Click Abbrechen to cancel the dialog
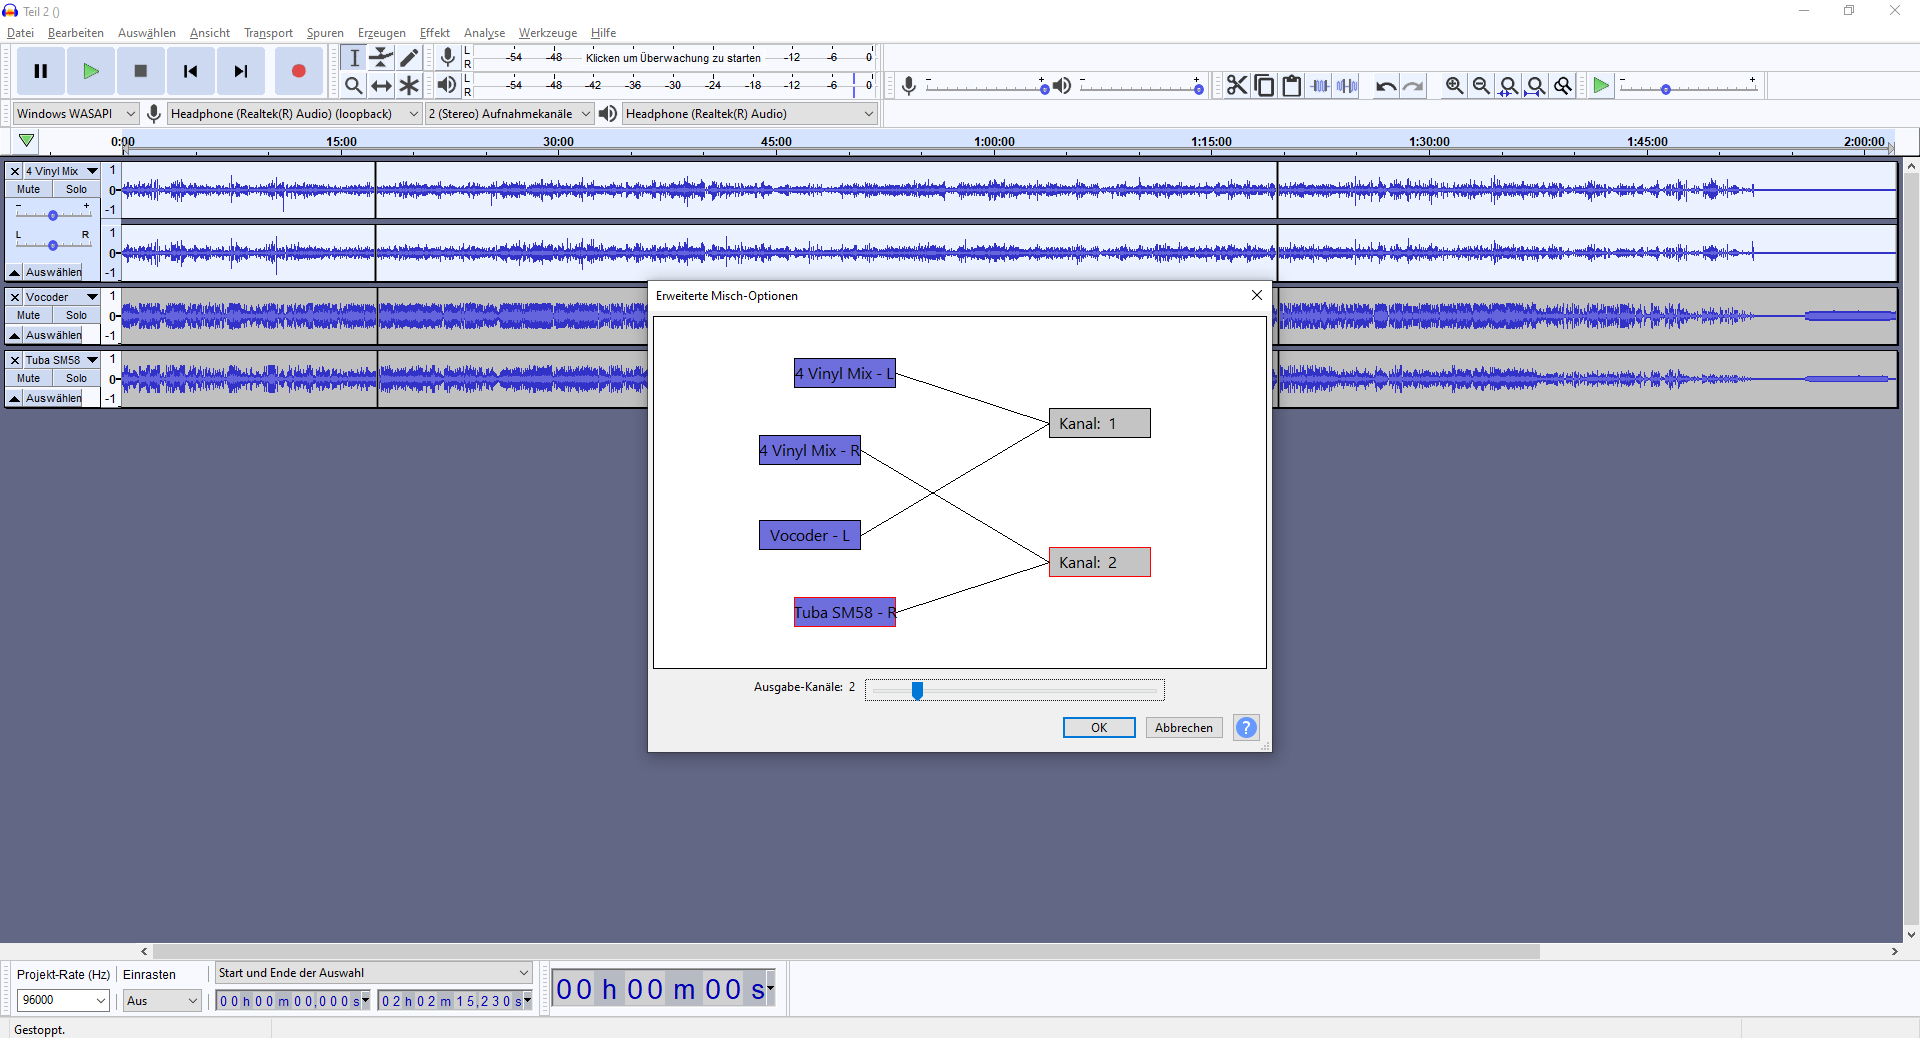Screen dimensions: 1920x1038 [1183, 728]
